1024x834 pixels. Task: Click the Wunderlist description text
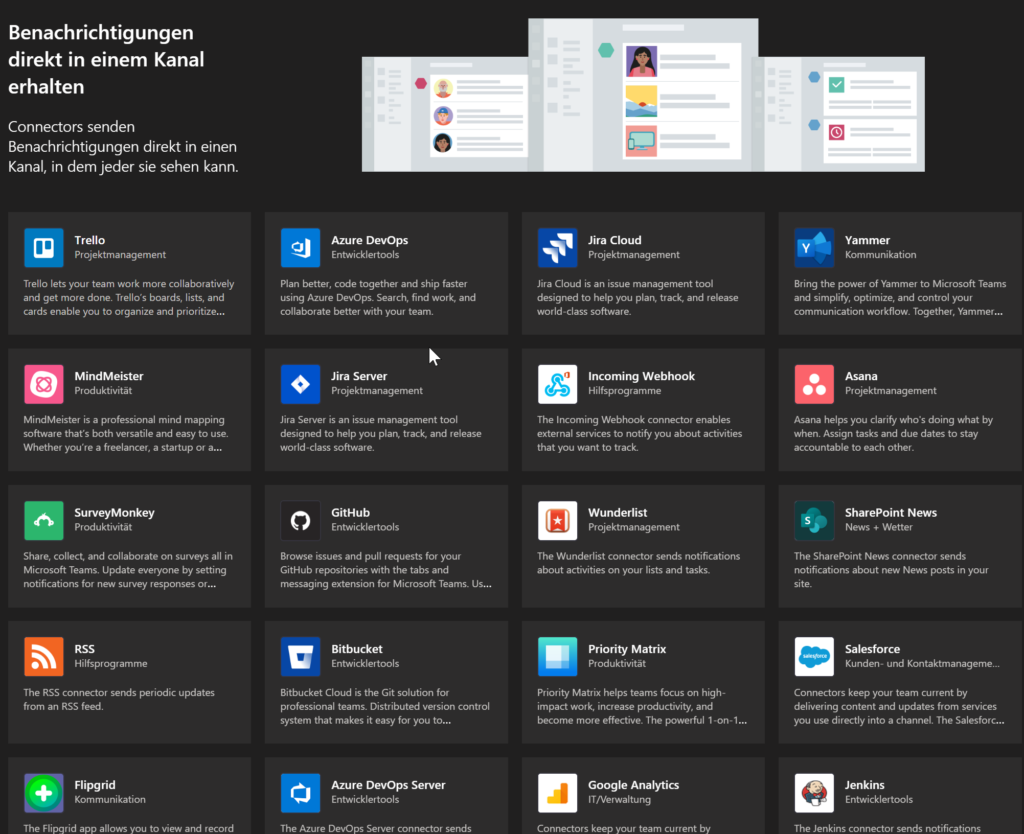pyautogui.click(x=638, y=563)
